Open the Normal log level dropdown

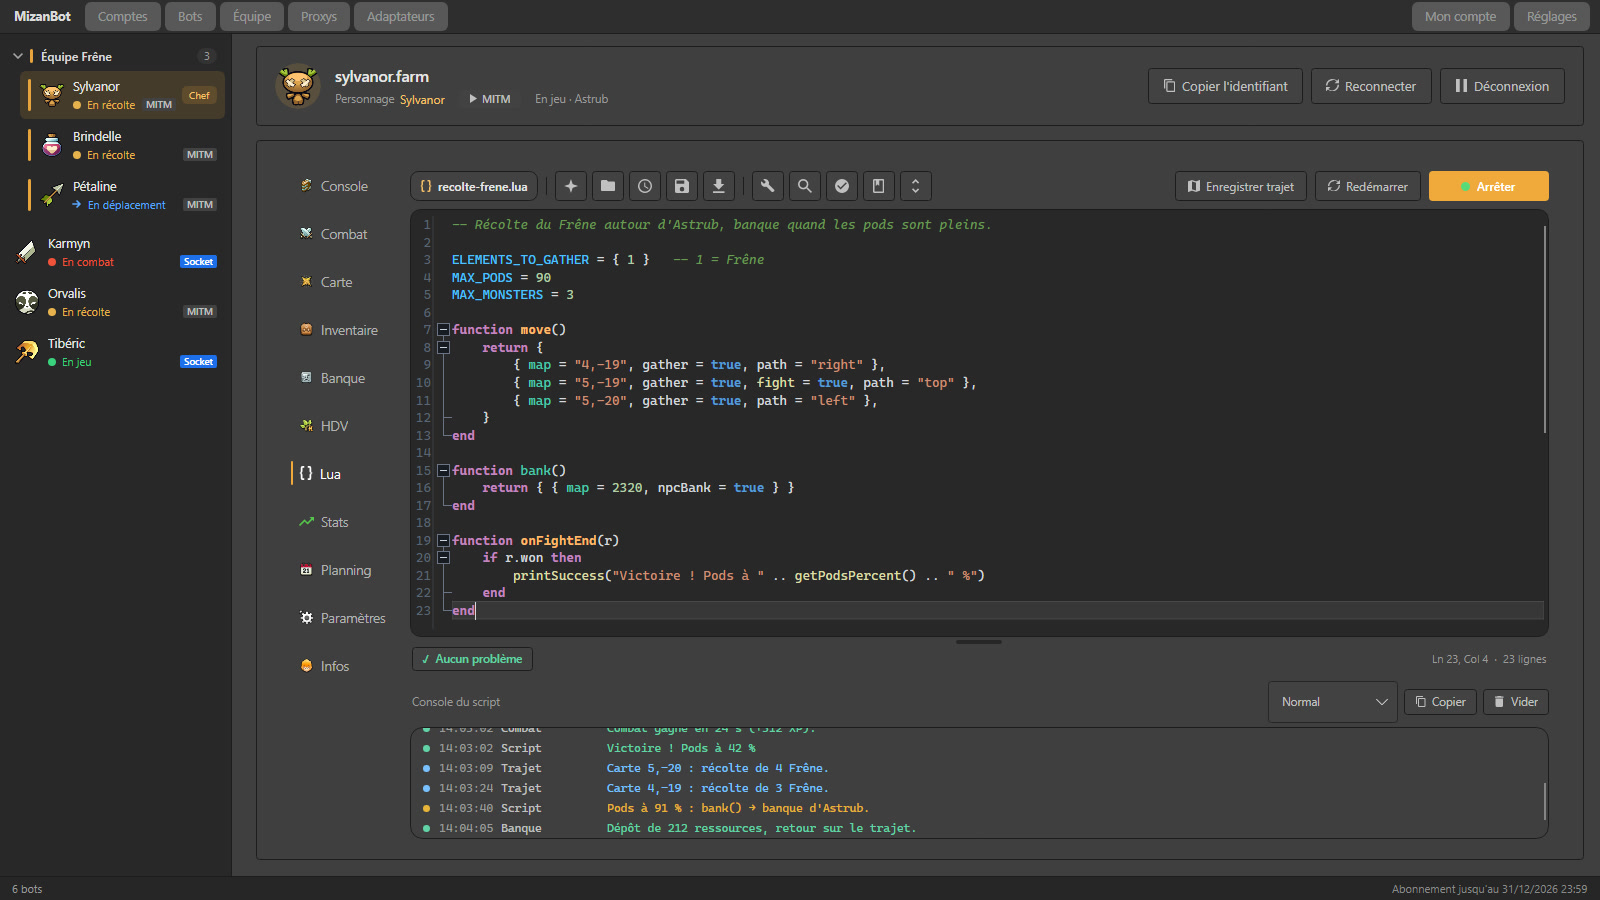click(x=1333, y=702)
